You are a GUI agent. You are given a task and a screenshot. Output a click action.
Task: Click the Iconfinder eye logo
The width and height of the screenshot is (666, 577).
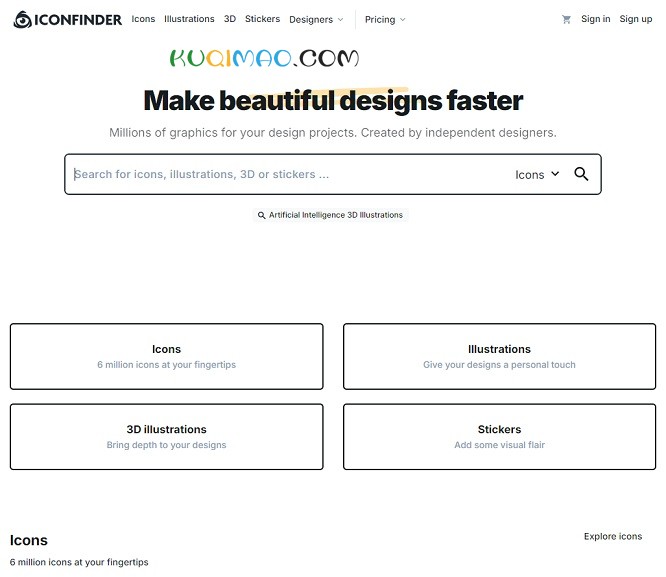pos(23,20)
